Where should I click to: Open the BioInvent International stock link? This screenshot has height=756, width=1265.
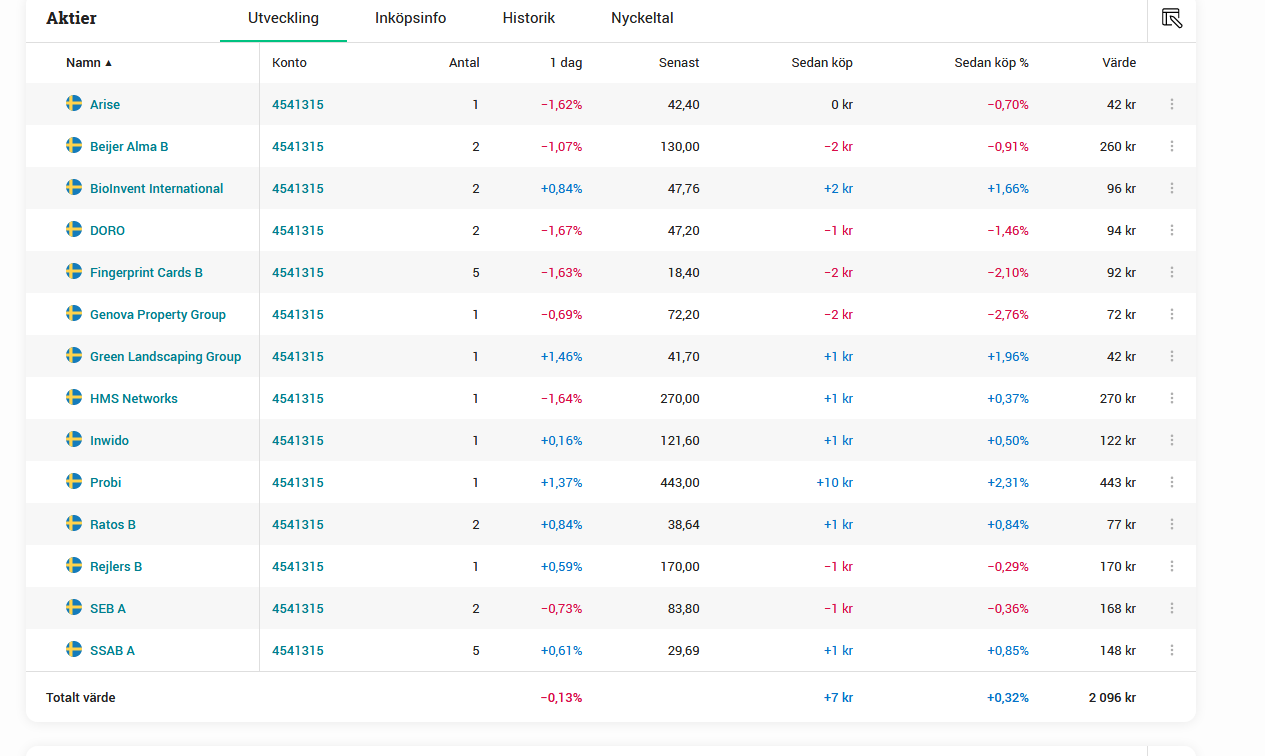156,188
